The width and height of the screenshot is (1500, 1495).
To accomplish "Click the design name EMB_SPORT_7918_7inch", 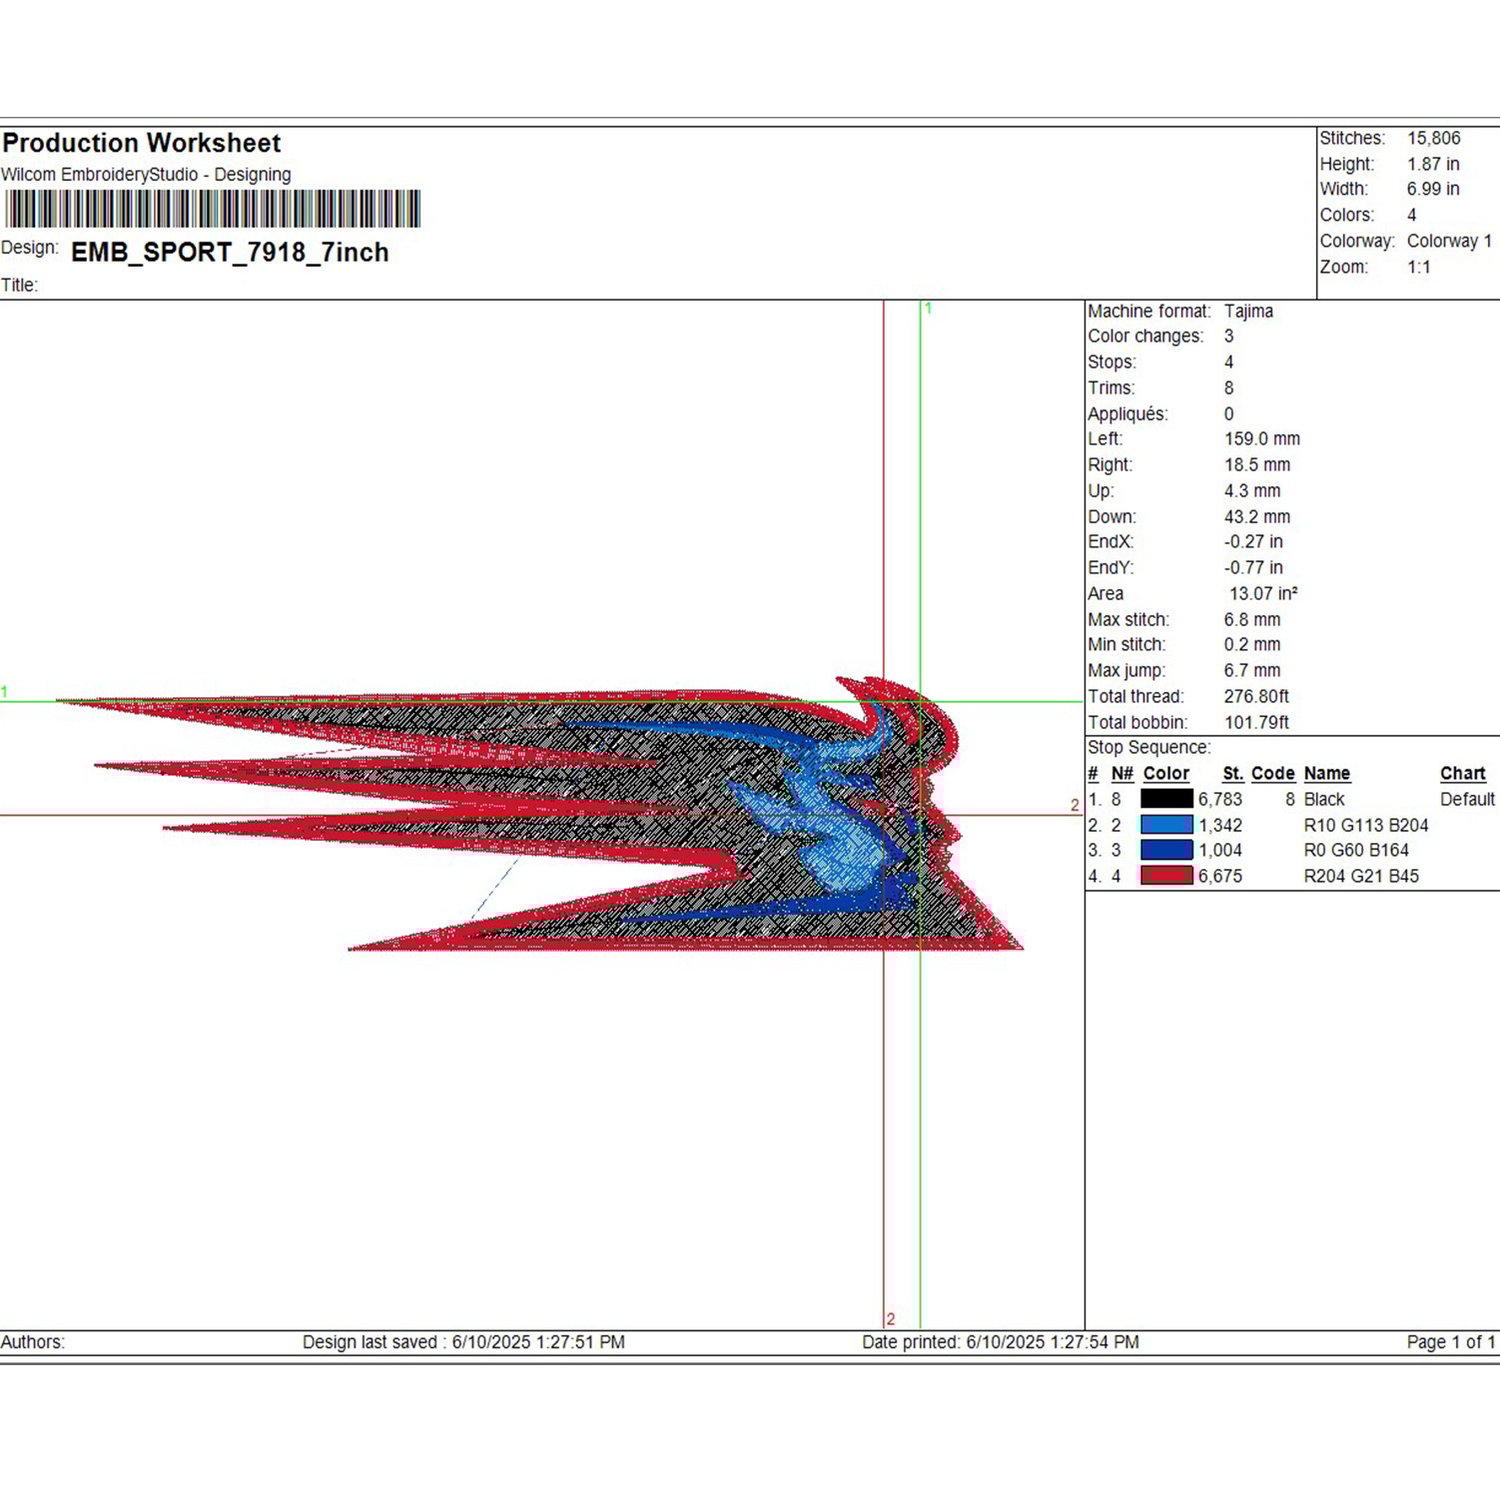I will point(230,252).
